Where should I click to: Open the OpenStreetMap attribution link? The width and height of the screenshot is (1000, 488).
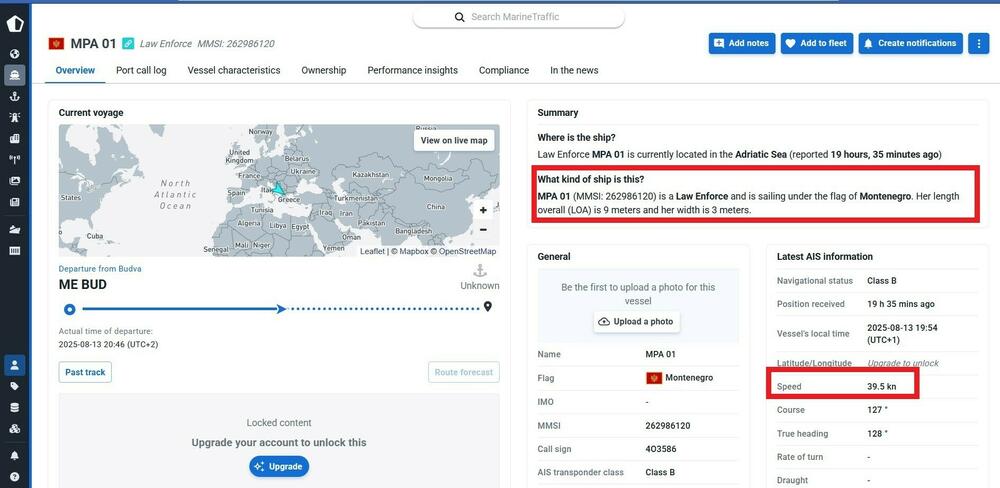(x=467, y=251)
